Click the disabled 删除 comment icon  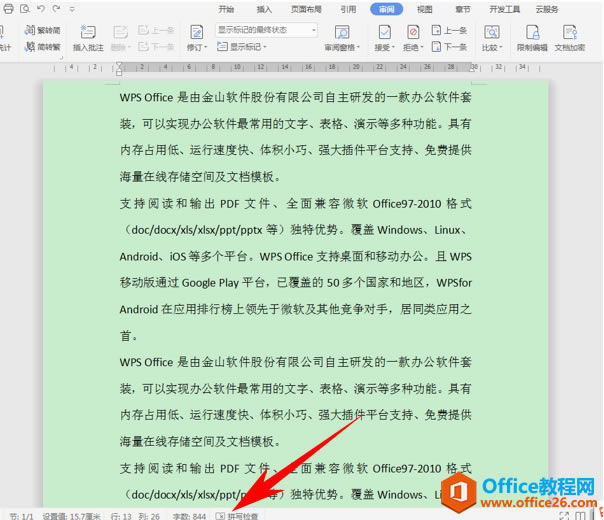[x=120, y=32]
